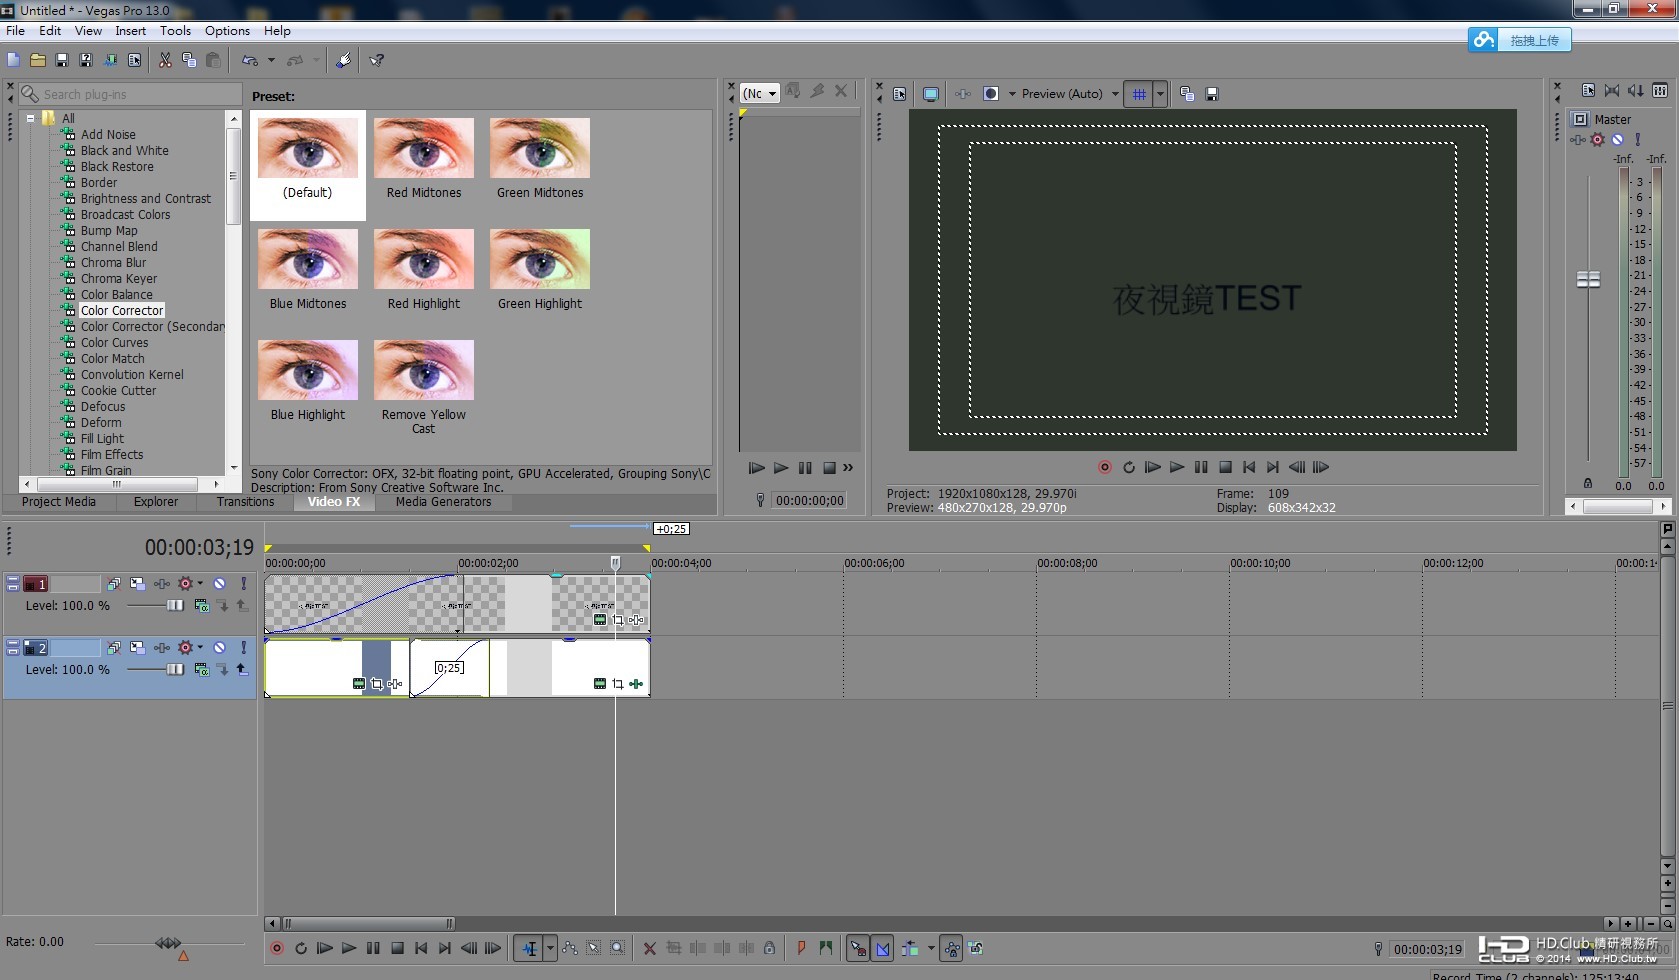This screenshot has width=1679, height=980.
Task: Click the Search plug-ins field
Action: click(130, 94)
